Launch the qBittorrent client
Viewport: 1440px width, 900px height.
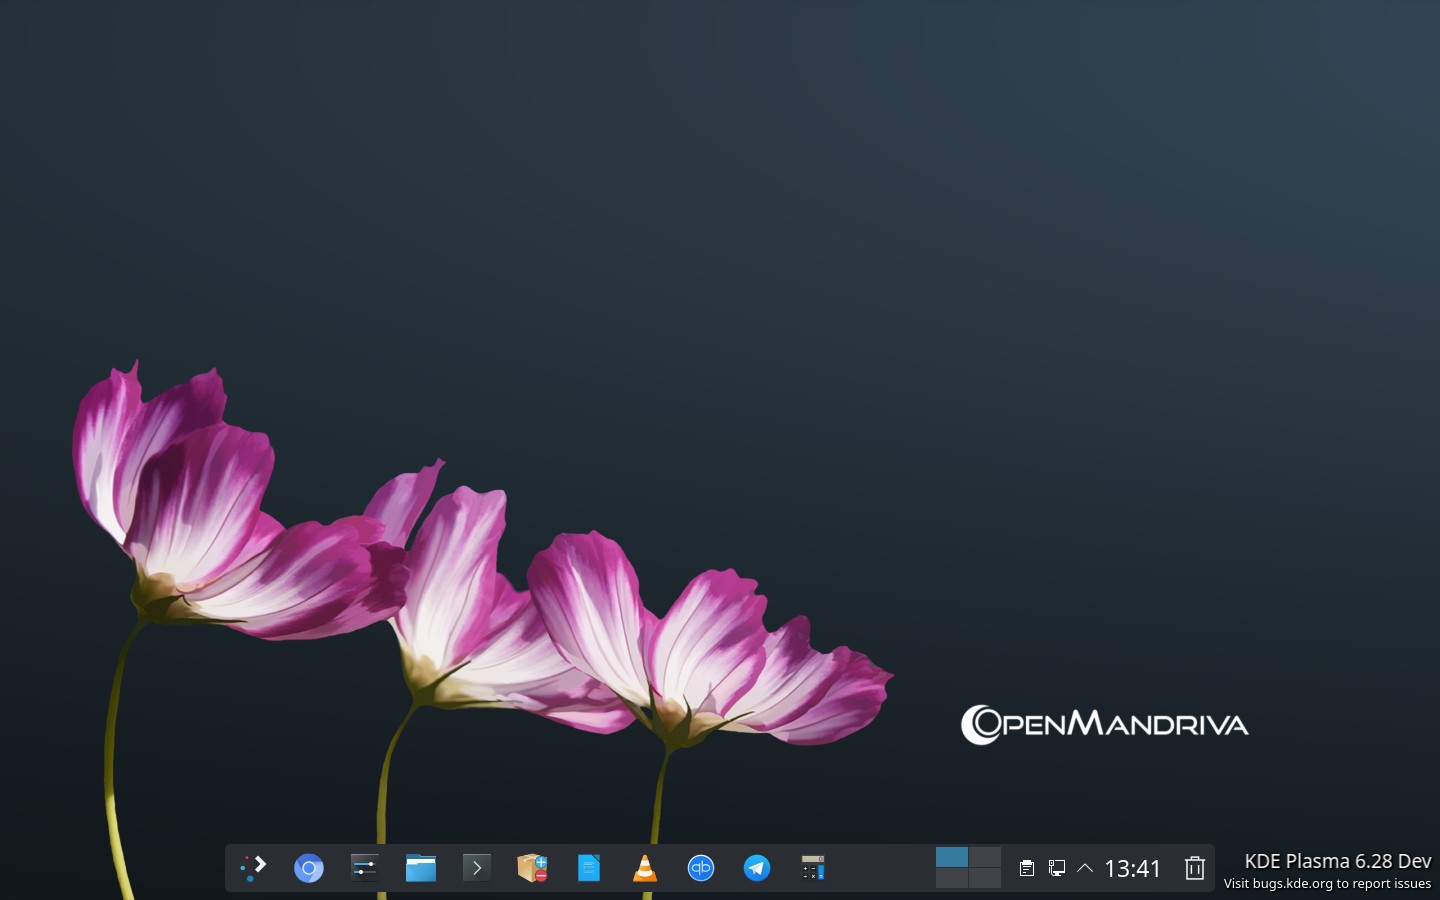tap(701, 868)
